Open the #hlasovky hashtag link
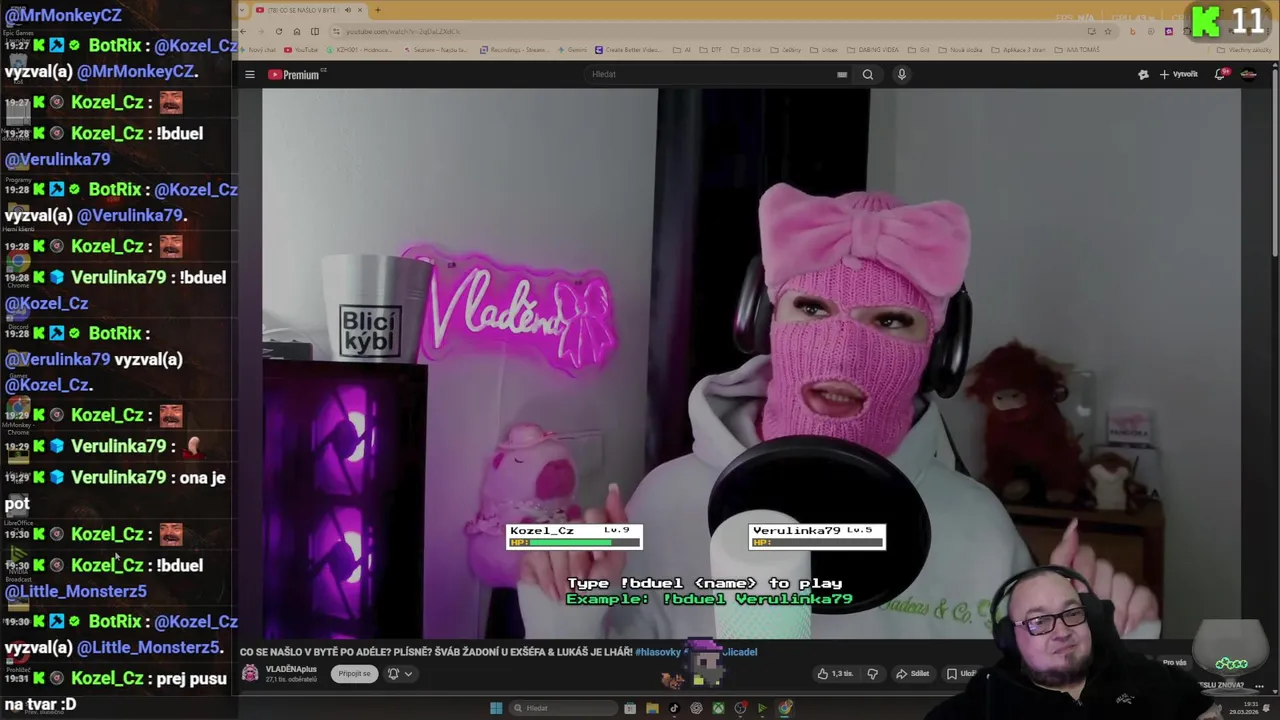1280x720 pixels. (658, 652)
